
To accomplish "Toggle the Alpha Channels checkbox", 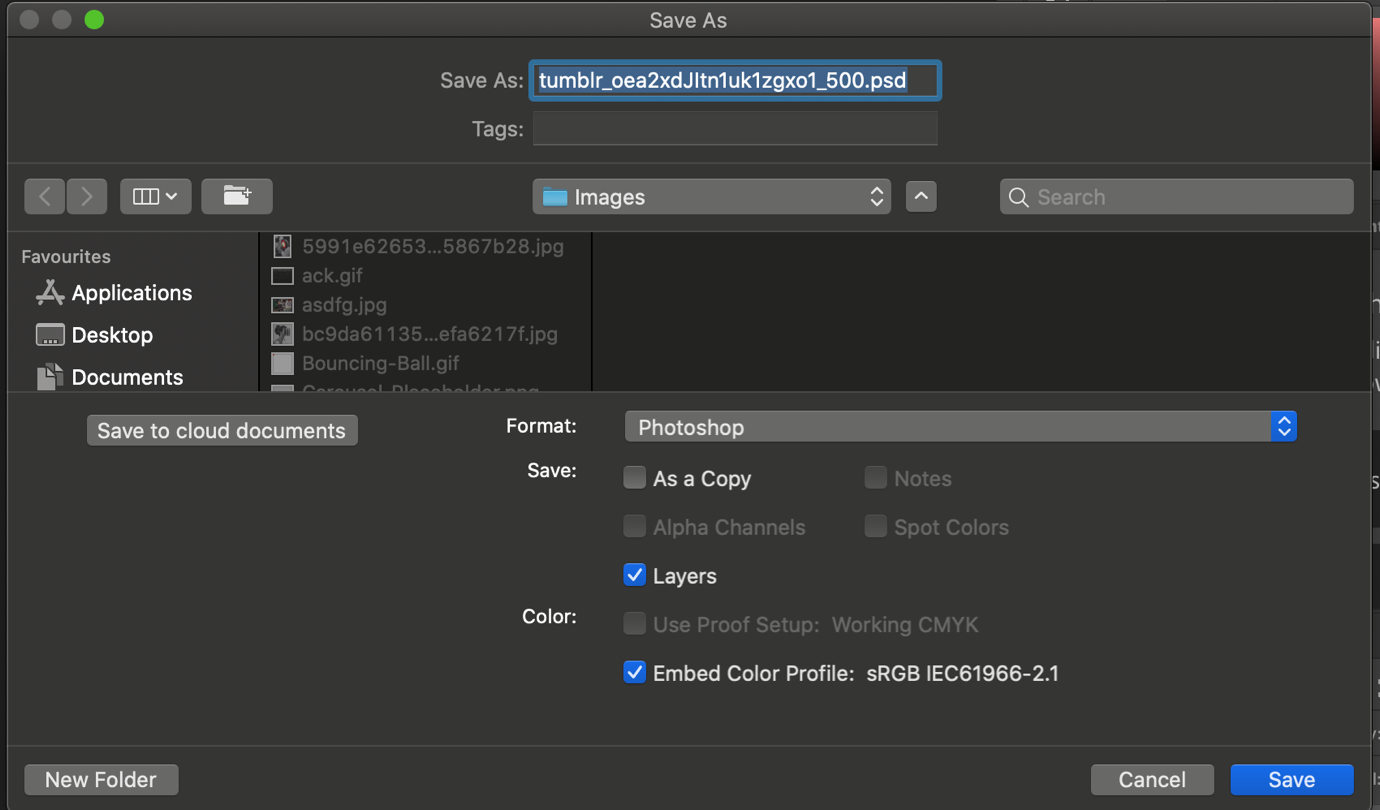I will click(634, 526).
